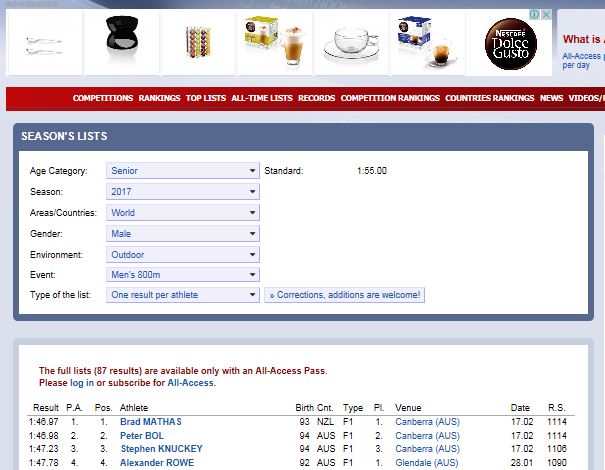
Task: Click the AdChoices info icon on ad
Action: [535, 15]
